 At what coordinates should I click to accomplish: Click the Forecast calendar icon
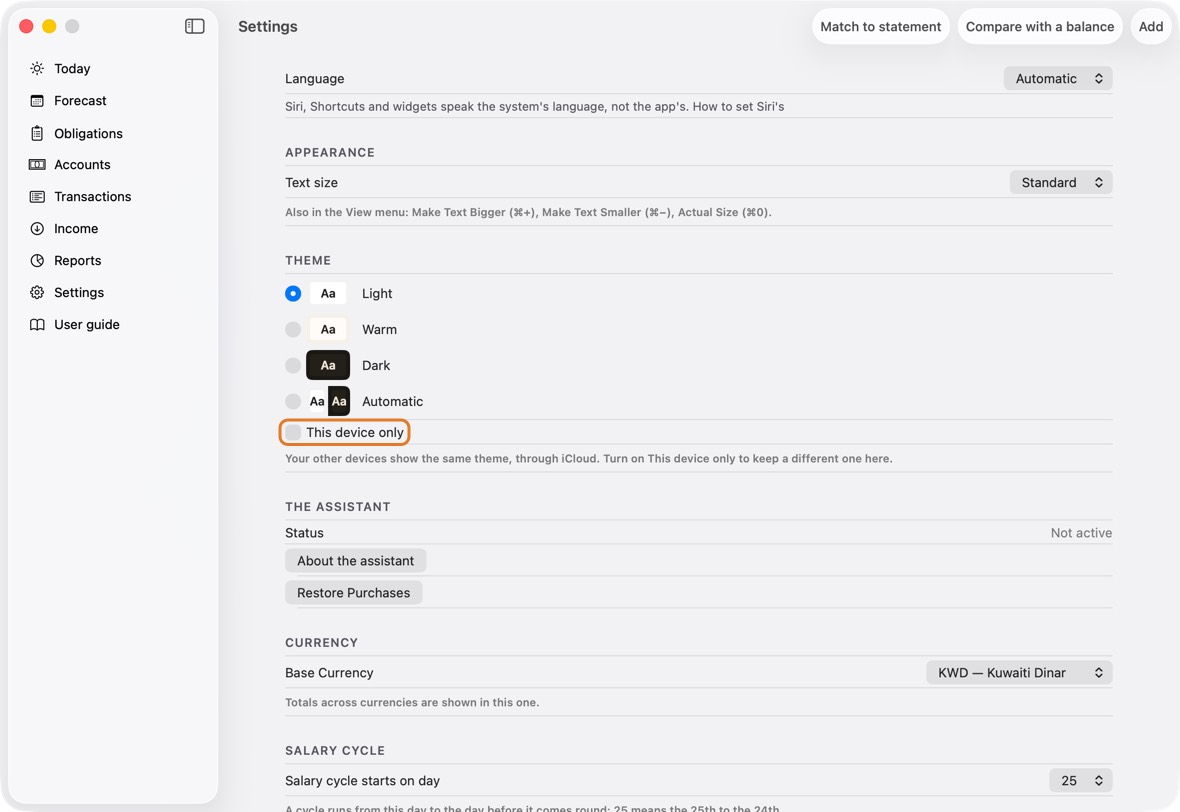(37, 101)
